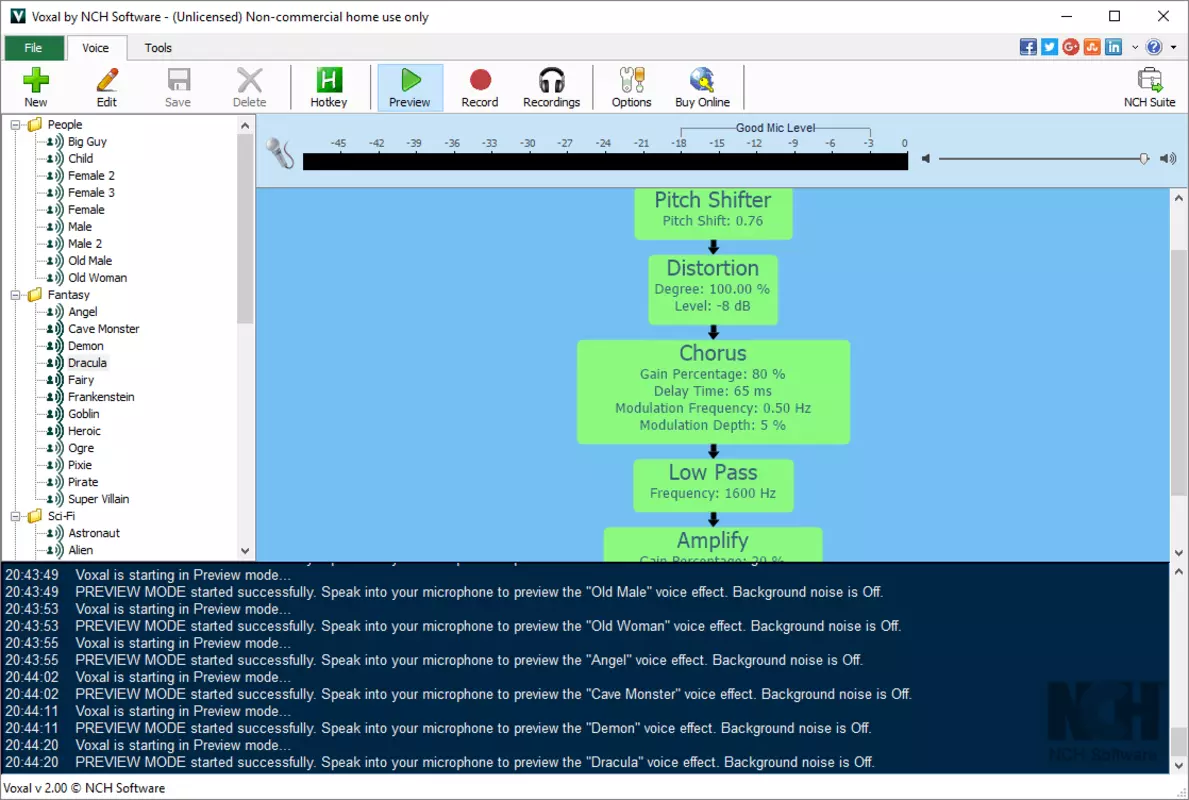This screenshot has width=1189, height=800.
Task: Share on Google Plus icon
Action: click(1071, 47)
